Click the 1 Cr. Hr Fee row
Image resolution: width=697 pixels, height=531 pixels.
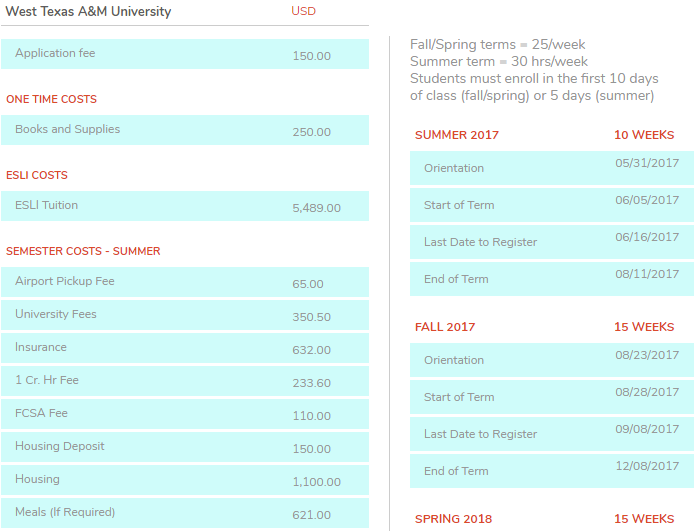click(185, 381)
